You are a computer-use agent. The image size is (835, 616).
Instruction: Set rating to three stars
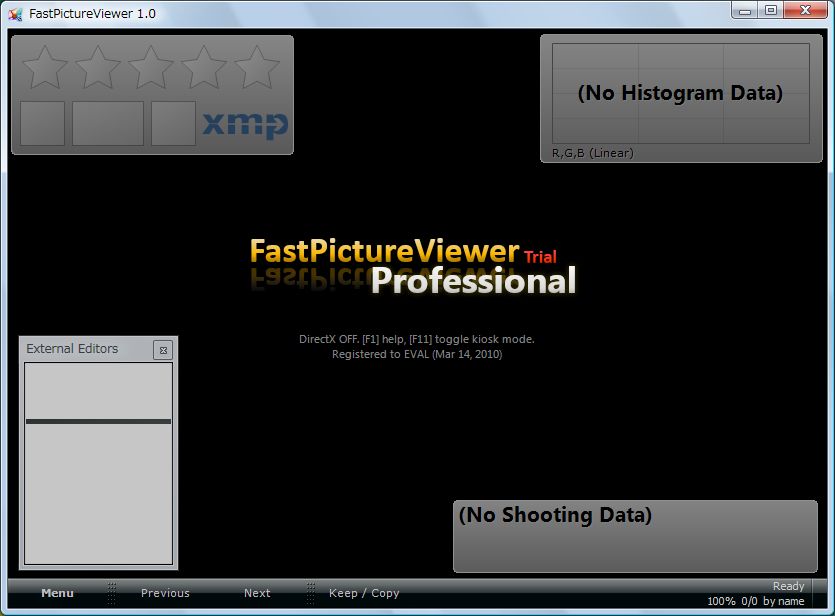(151, 67)
